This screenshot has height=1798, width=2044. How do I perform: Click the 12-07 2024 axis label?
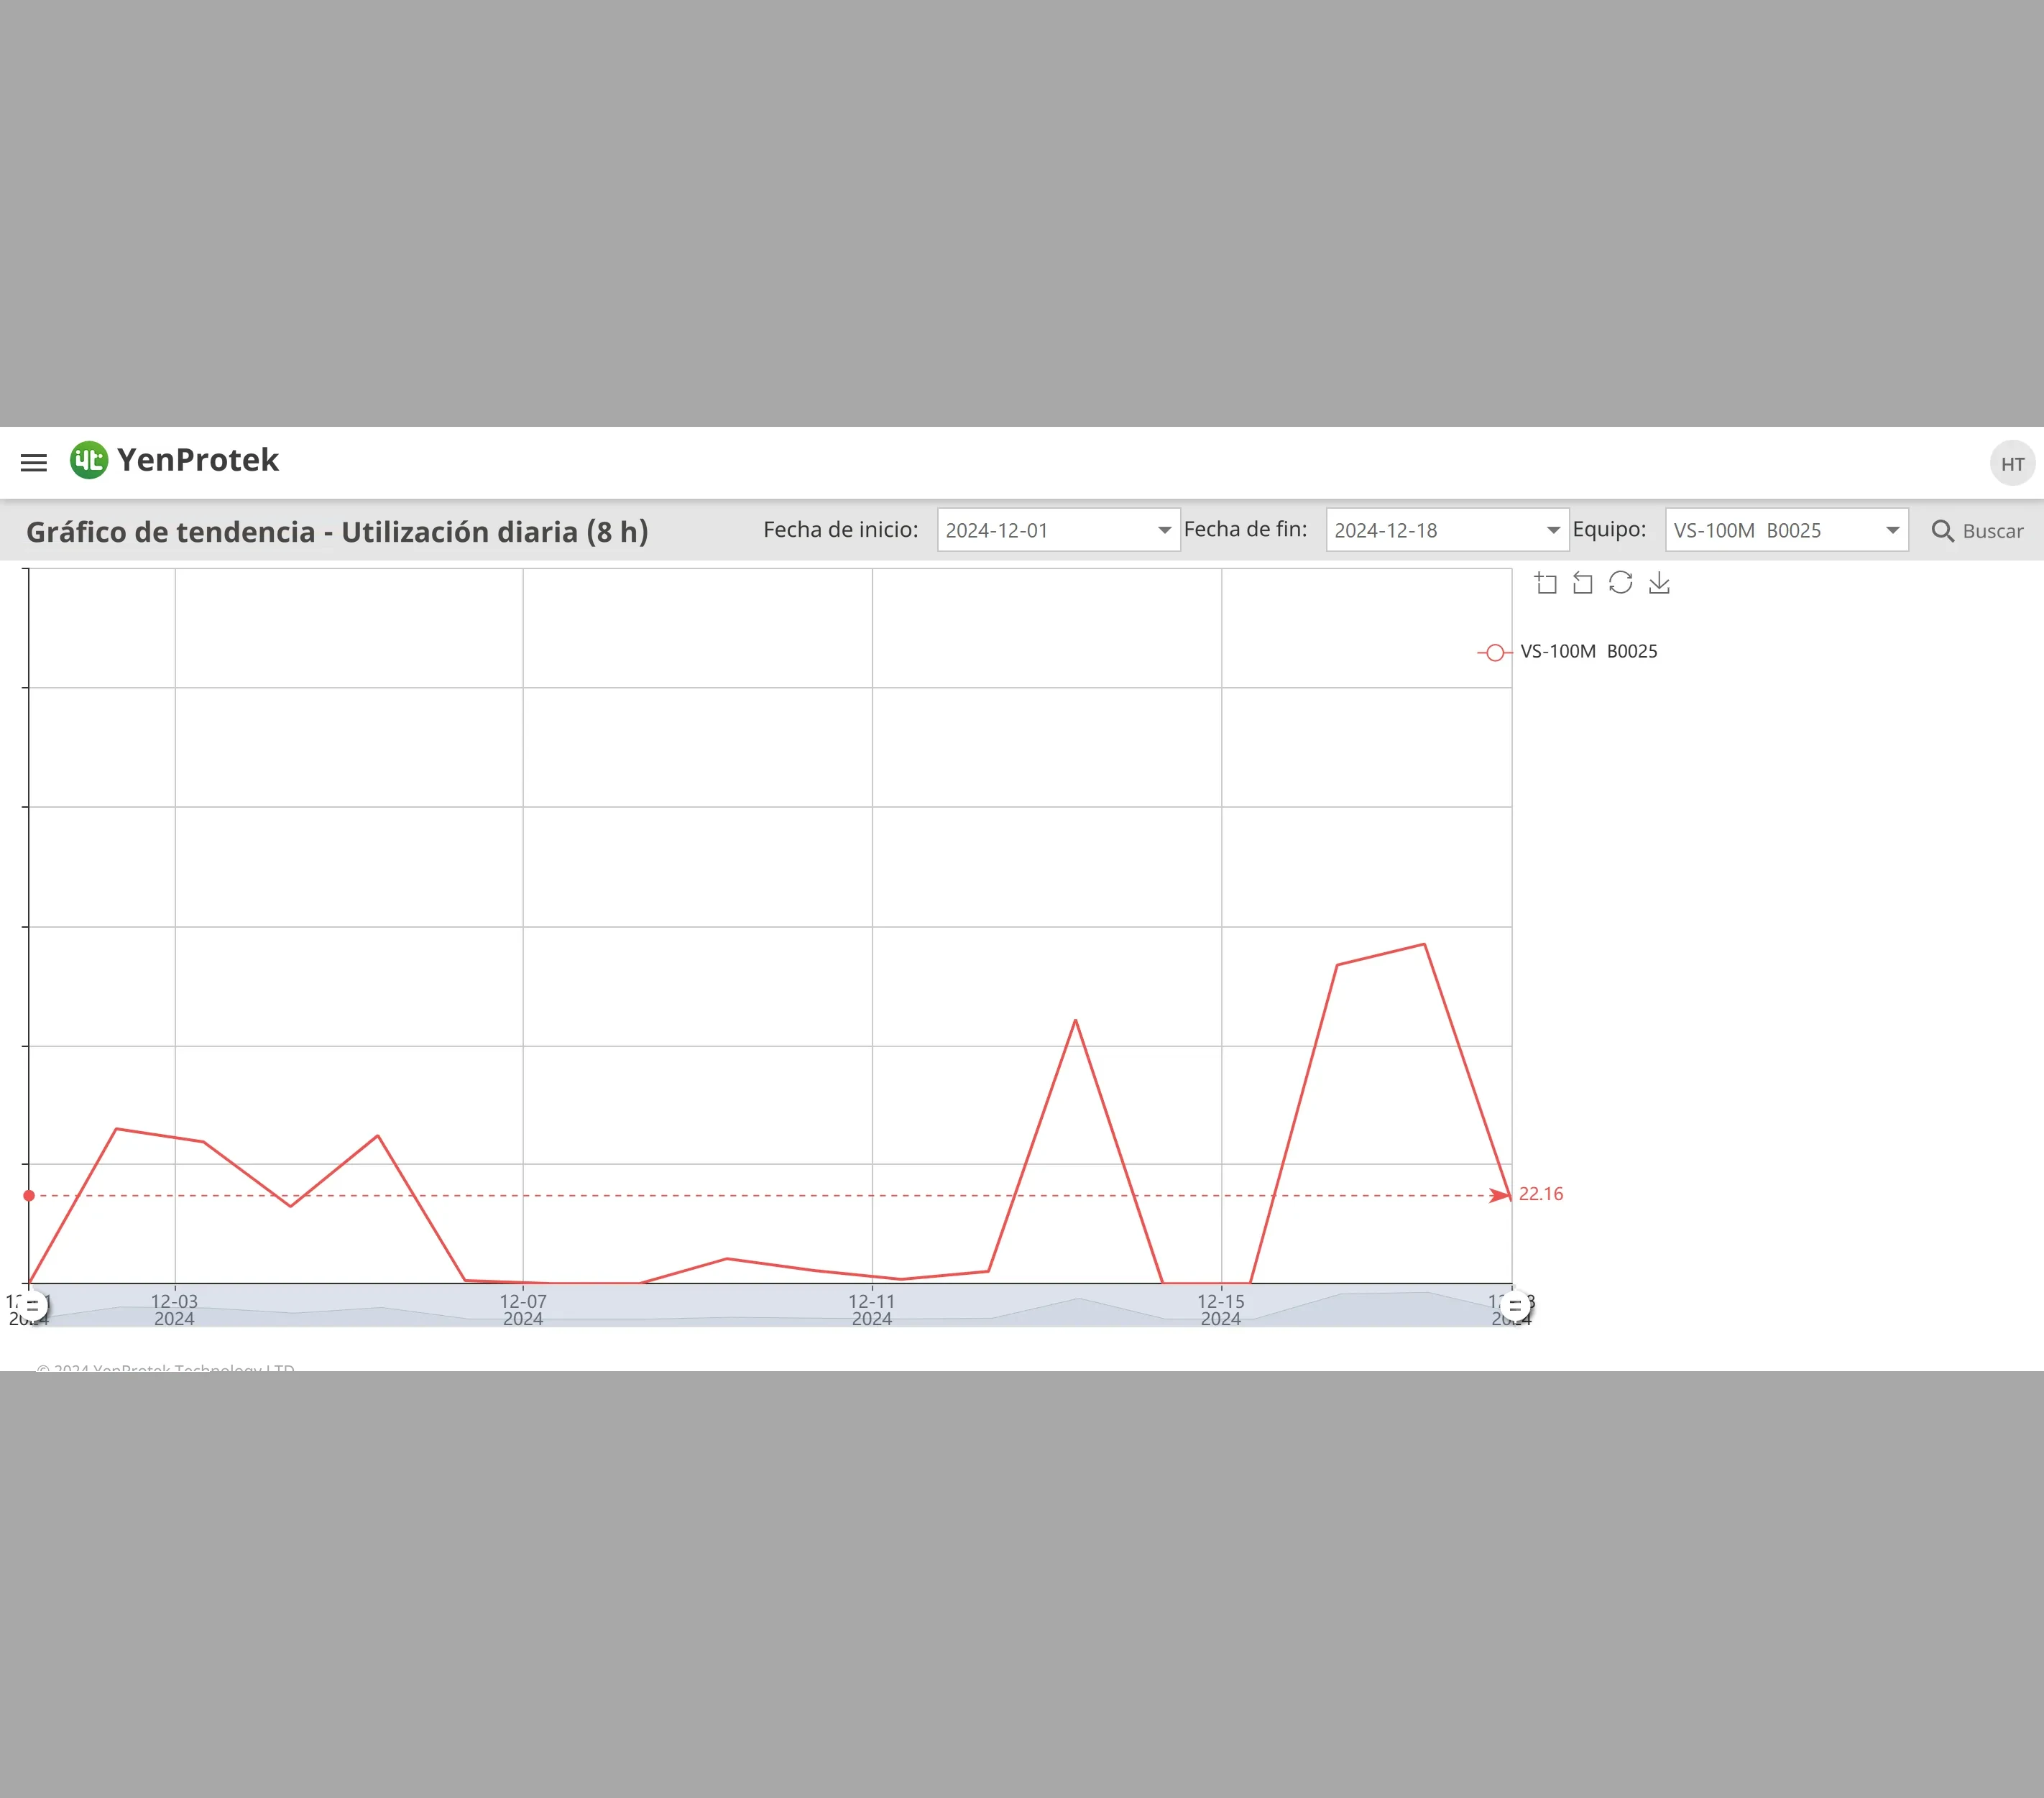tap(523, 1310)
